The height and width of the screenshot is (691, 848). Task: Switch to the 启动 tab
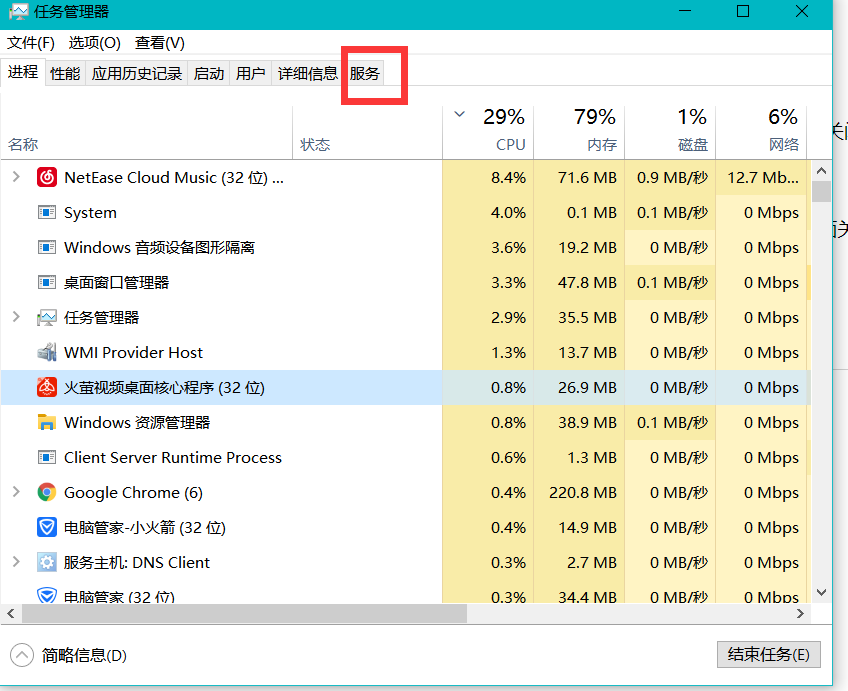(209, 73)
